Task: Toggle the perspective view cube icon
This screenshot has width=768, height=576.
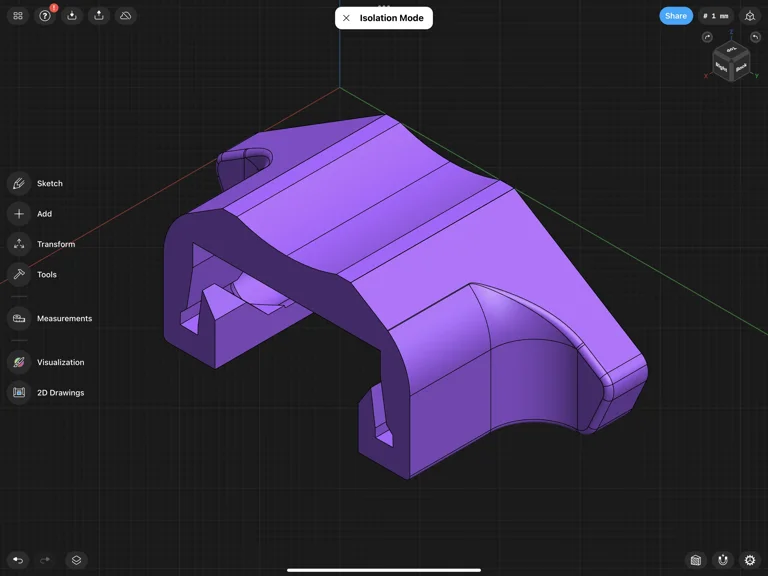Action: 750,16
